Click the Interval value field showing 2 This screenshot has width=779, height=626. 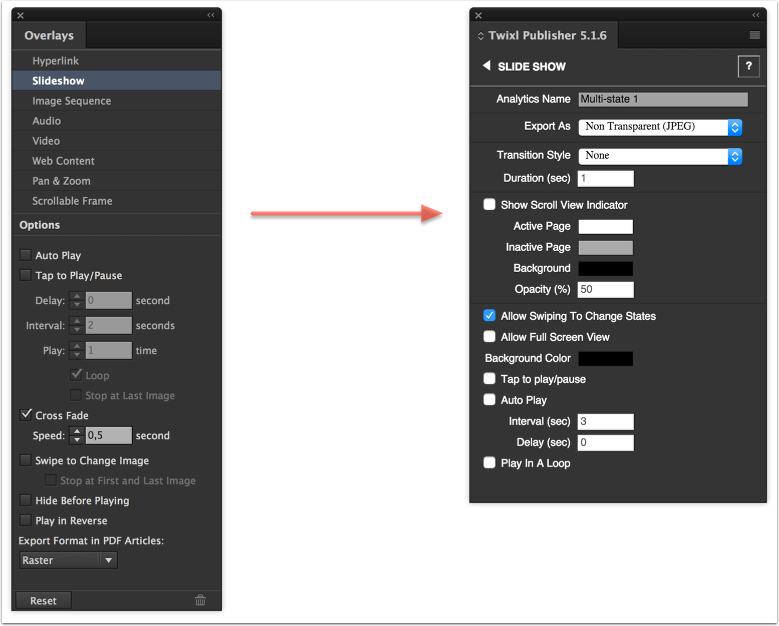click(109, 325)
